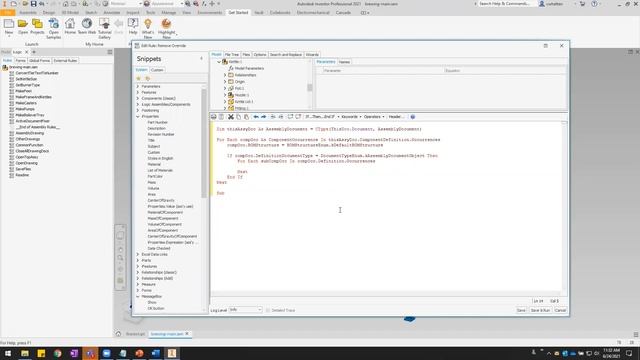Click the File Explorer icon on the taskbar
The width and height of the screenshot is (640, 360).
[x=25, y=353]
